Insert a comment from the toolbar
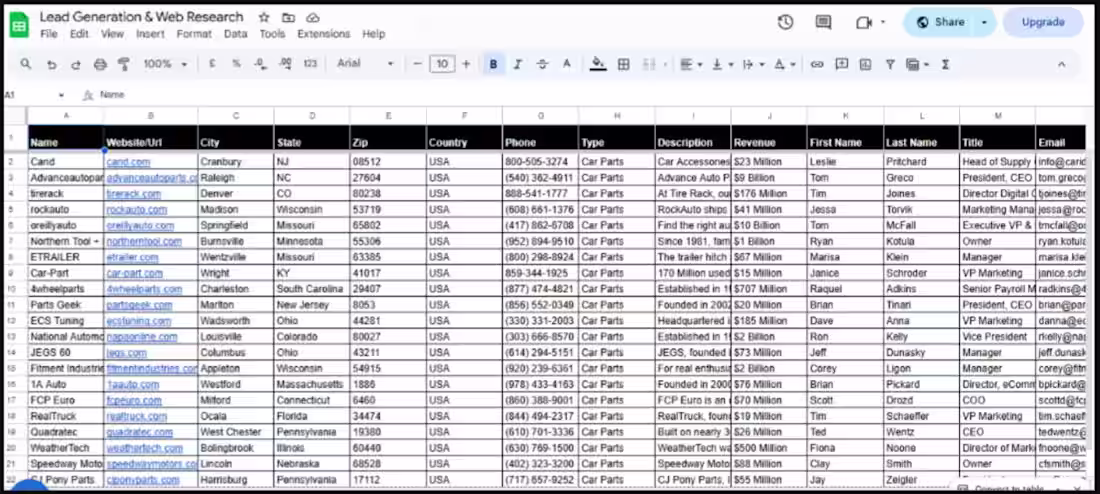Viewport: 1100px width, 494px height. coord(841,64)
